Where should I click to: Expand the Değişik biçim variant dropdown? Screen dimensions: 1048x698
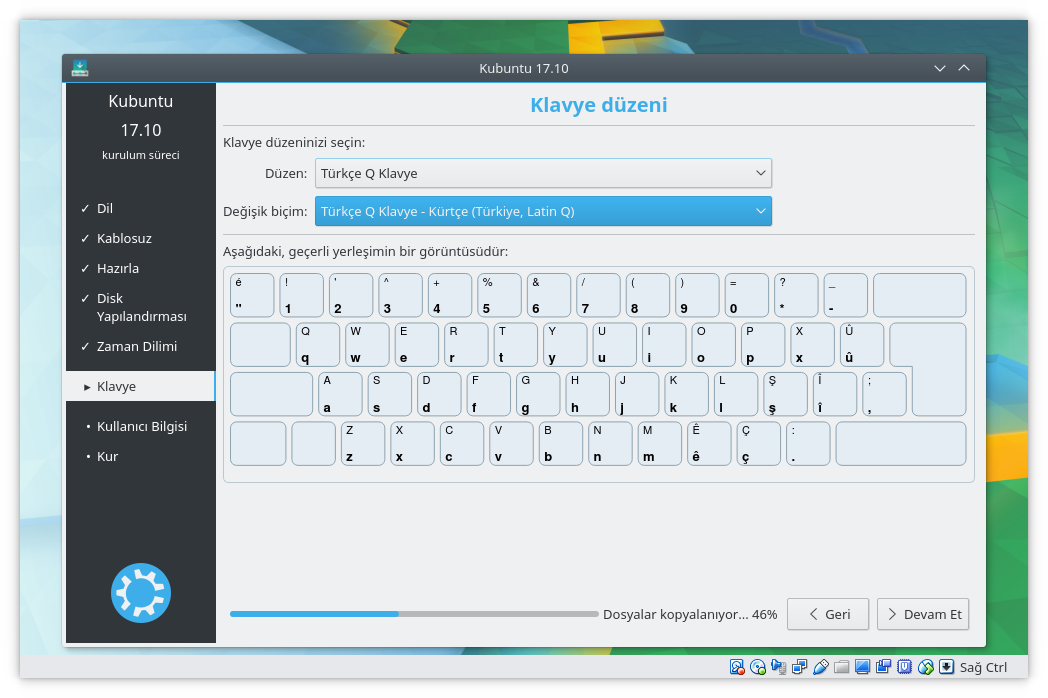(x=543, y=211)
